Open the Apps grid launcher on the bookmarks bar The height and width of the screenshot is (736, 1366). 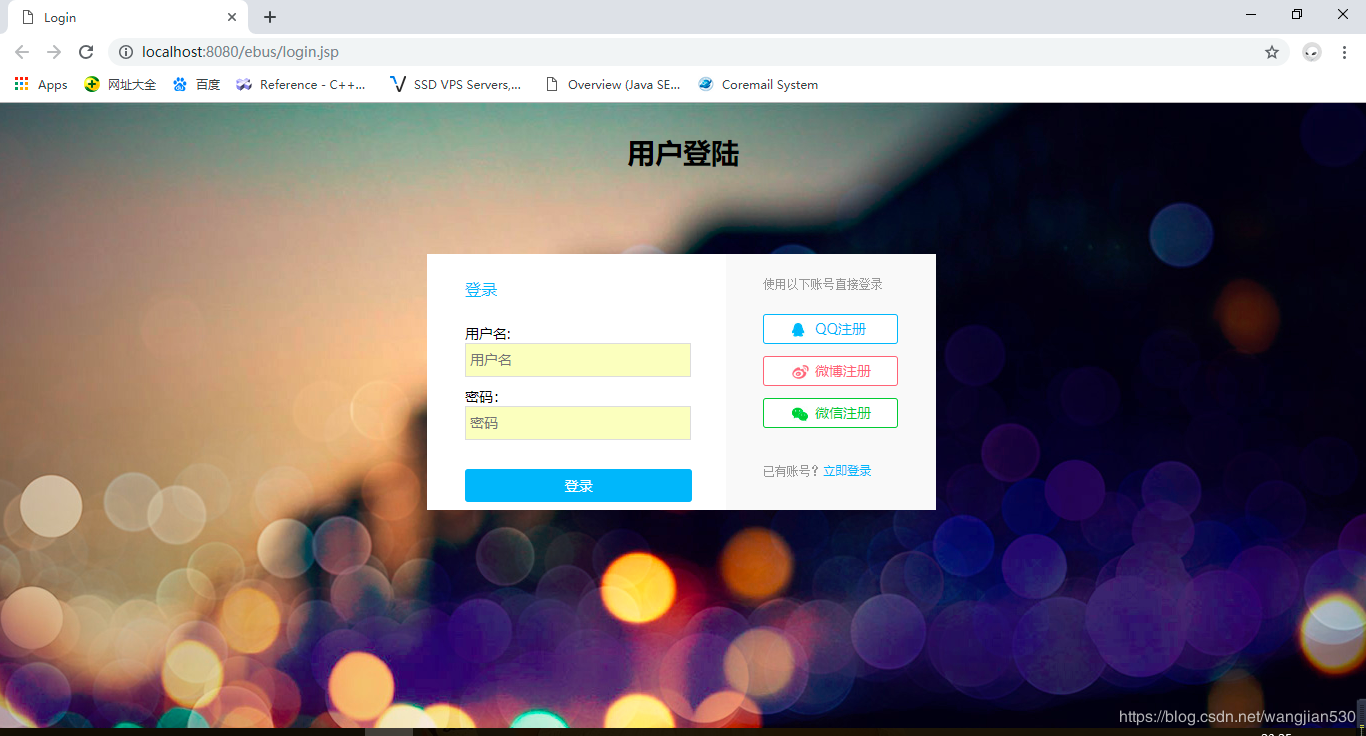[x=21, y=84]
